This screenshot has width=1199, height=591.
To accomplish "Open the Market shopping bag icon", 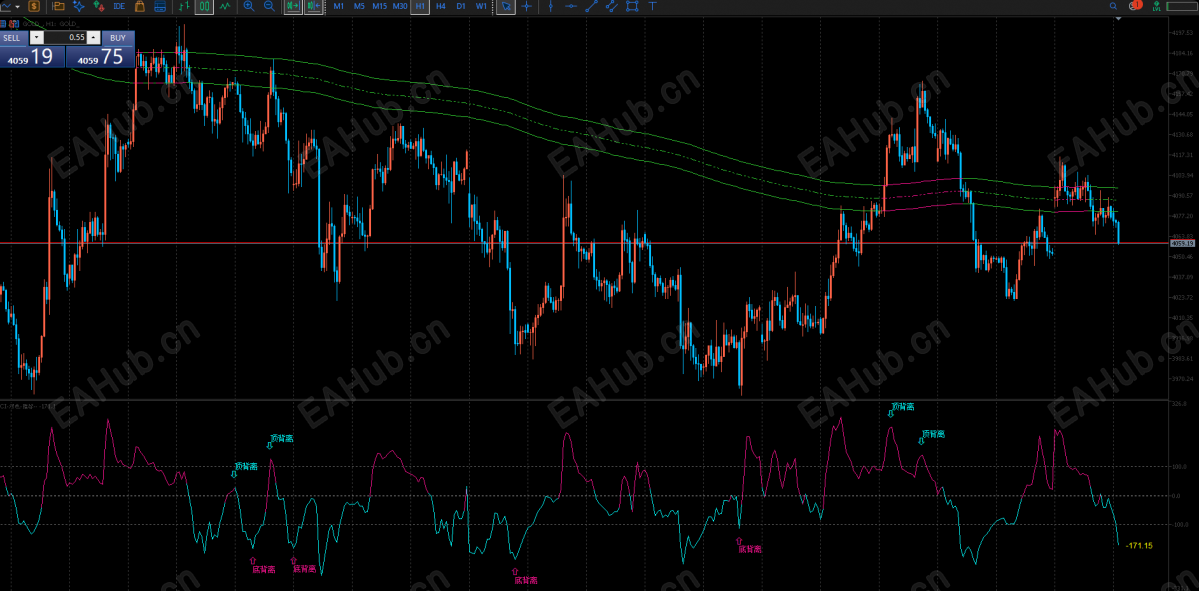I will point(139,6).
